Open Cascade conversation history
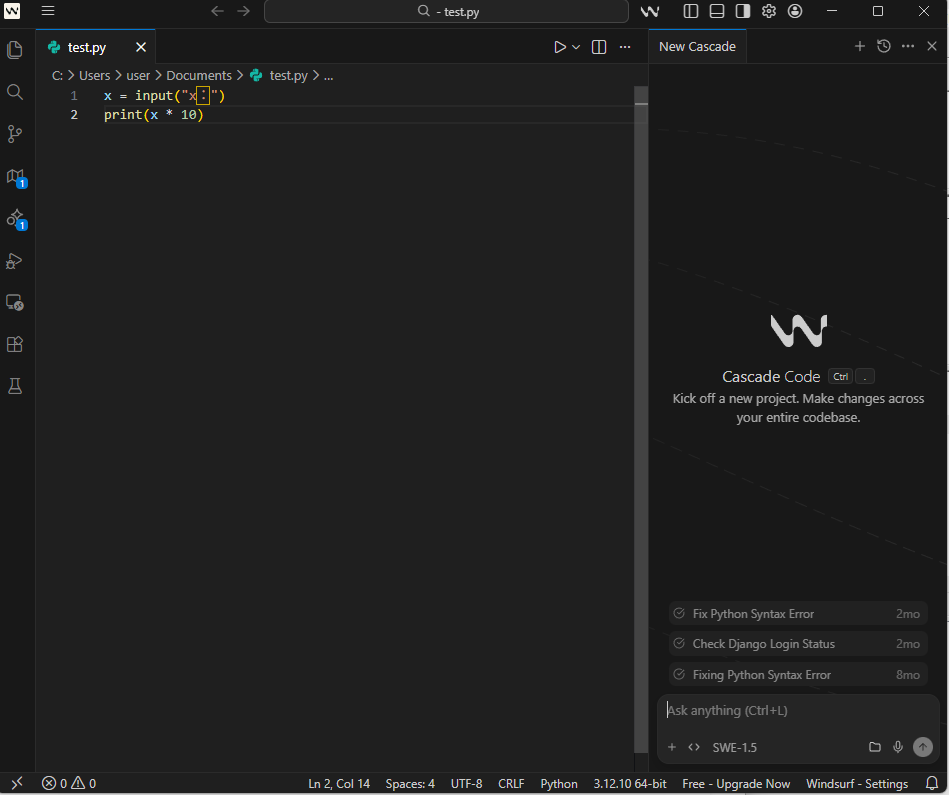Image resolution: width=949 pixels, height=795 pixels. [x=884, y=46]
